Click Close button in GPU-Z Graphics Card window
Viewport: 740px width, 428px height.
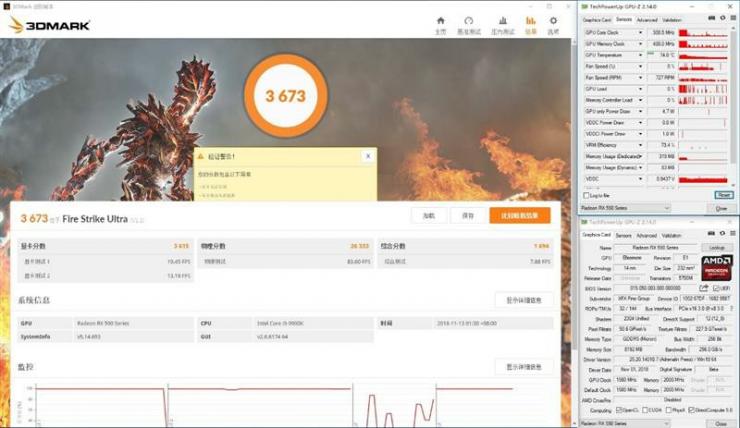point(721,424)
